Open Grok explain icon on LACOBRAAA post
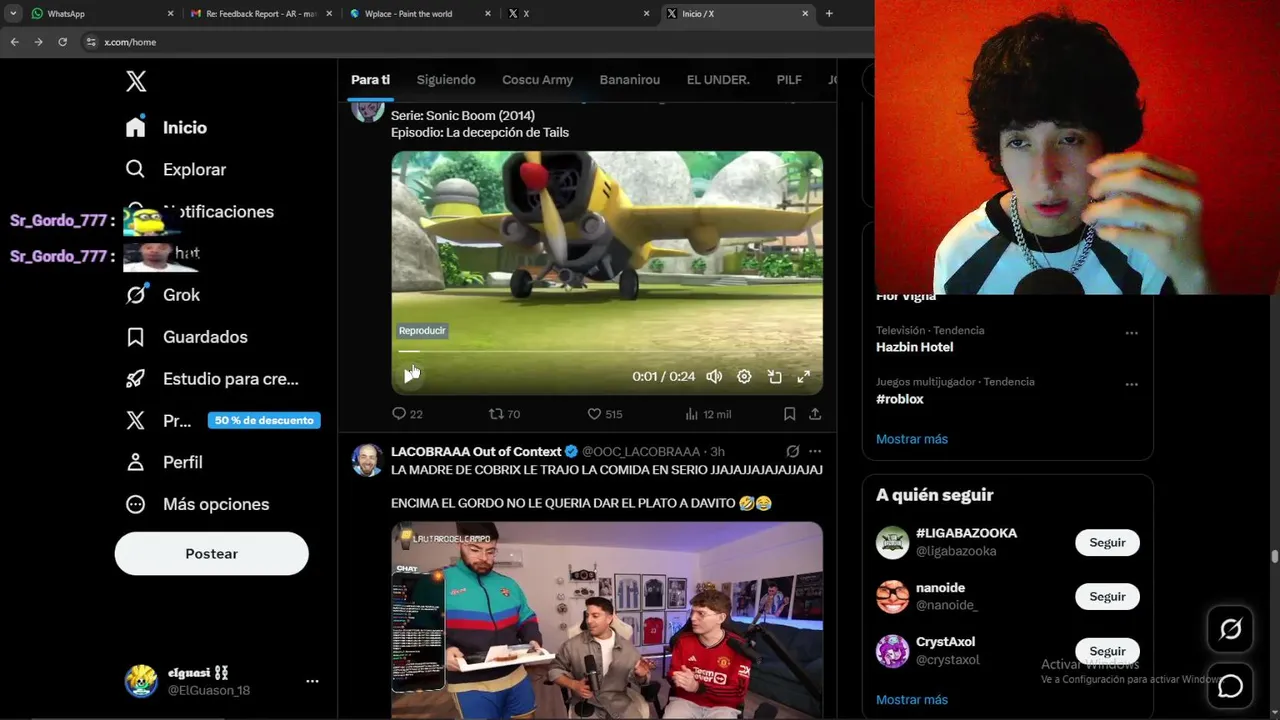The width and height of the screenshot is (1280, 720). pyautogui.click(x=793, y=452)
